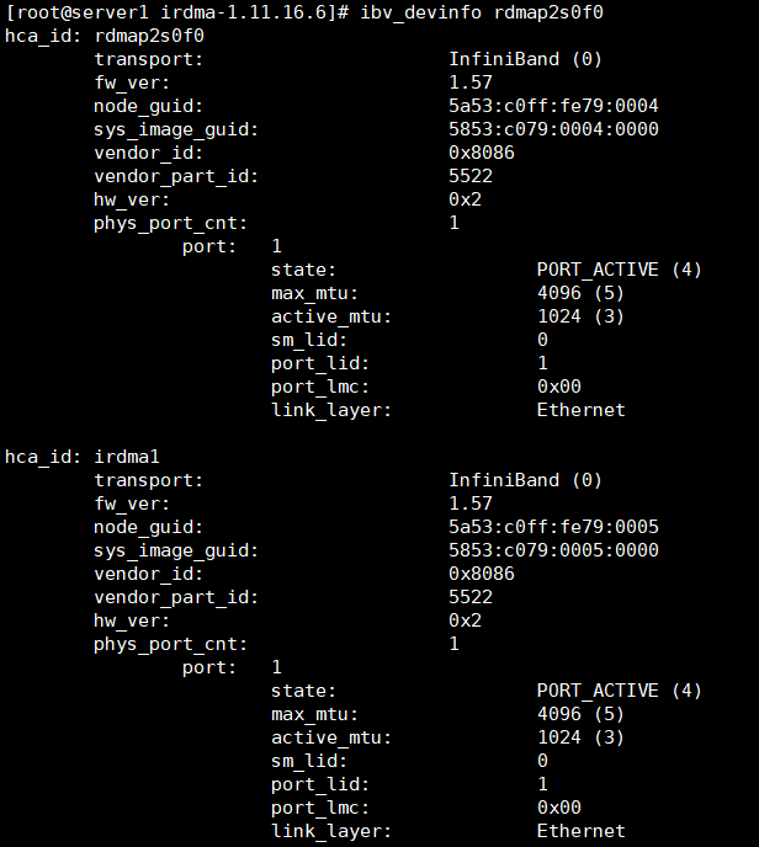
Task: Click link_layer Ethernet value for rdmap2s0f0
Action: pos(580,410)
